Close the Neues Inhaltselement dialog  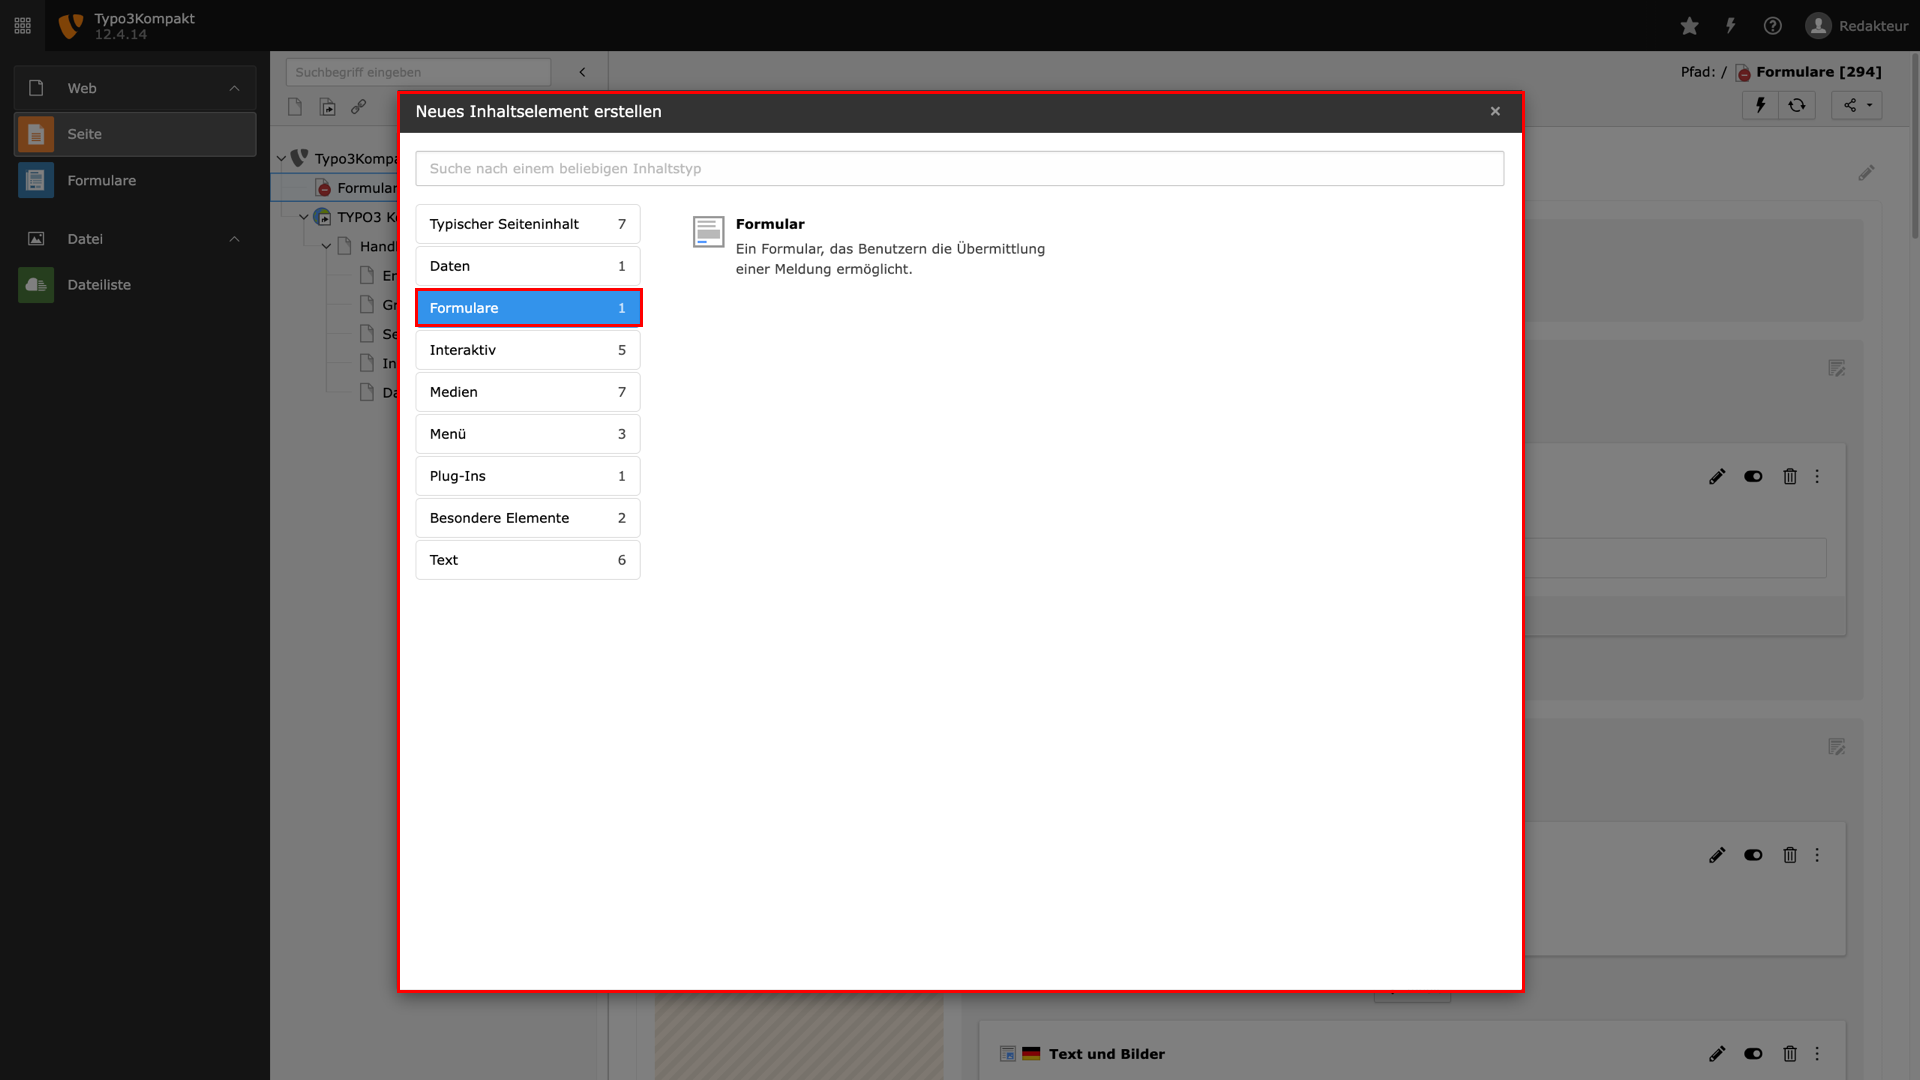point(1495,111)
